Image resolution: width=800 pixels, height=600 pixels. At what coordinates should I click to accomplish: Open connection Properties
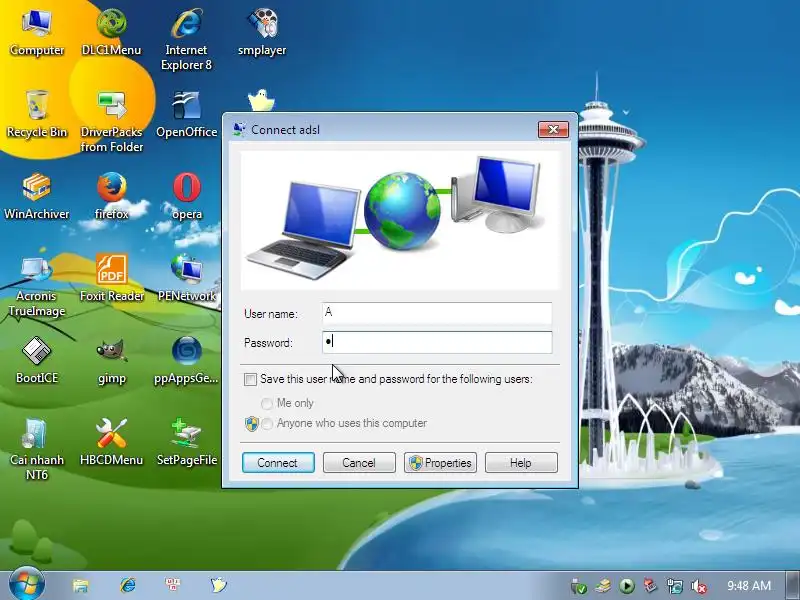[x=440, y=463]
